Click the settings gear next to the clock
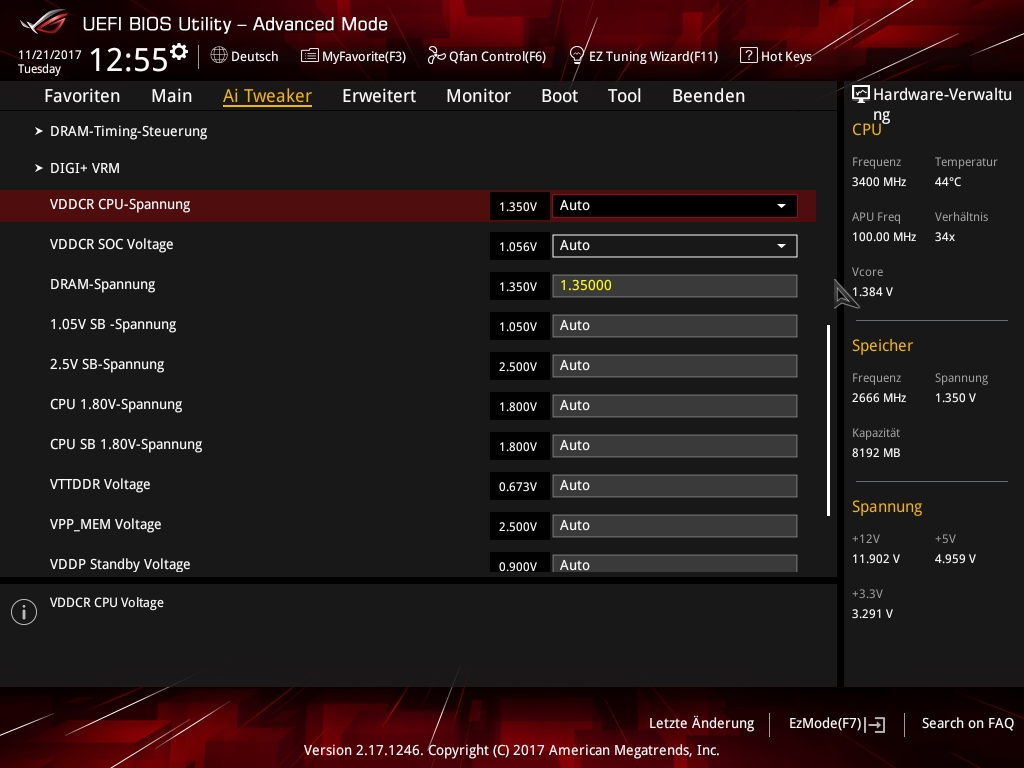The image size is (1024, 768). [x=179, y=52]
